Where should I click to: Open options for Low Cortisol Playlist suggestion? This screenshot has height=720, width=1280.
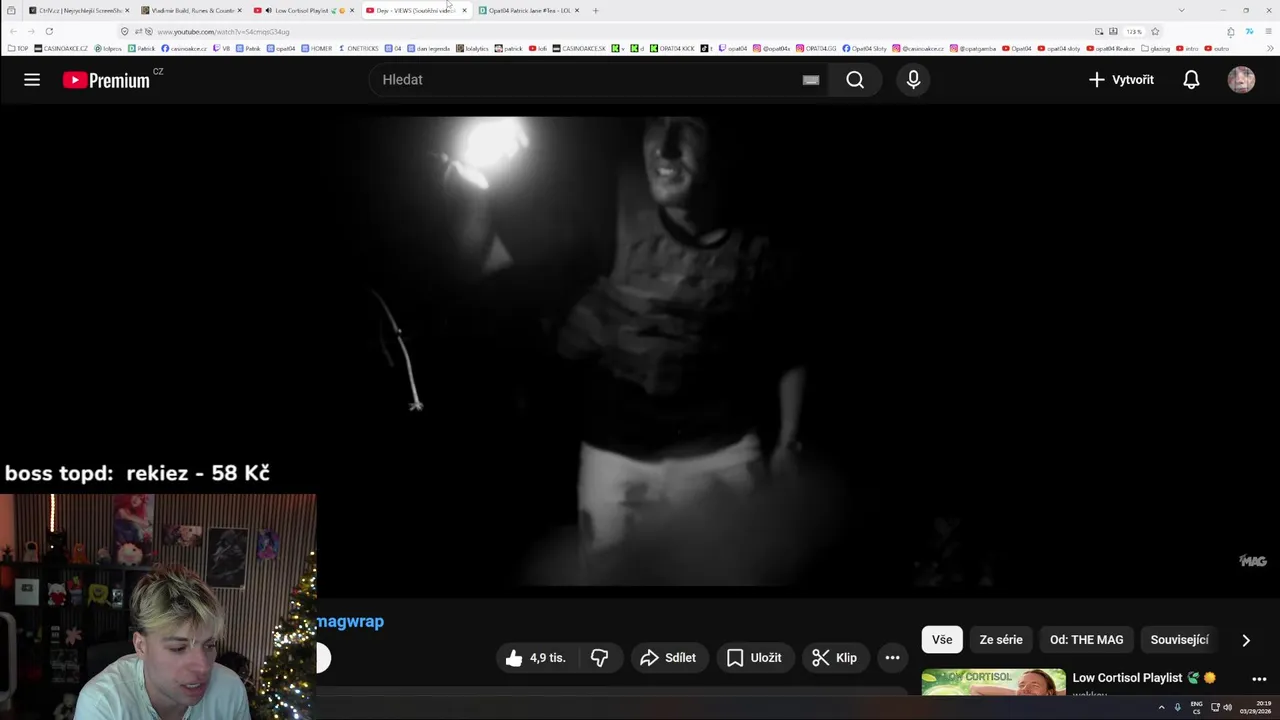point(1259,679)
